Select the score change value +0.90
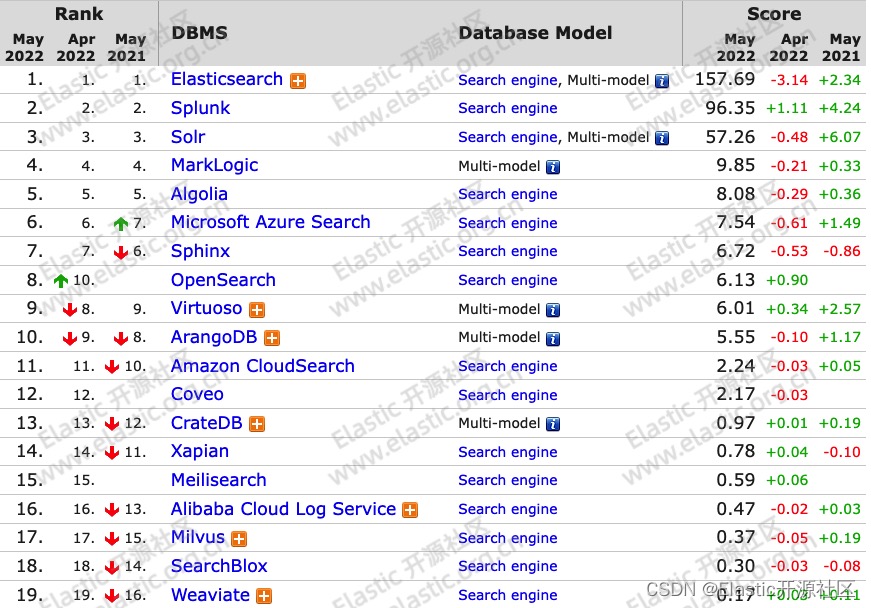The width and height of the screenshot is (871, 608). click(787, 280)
